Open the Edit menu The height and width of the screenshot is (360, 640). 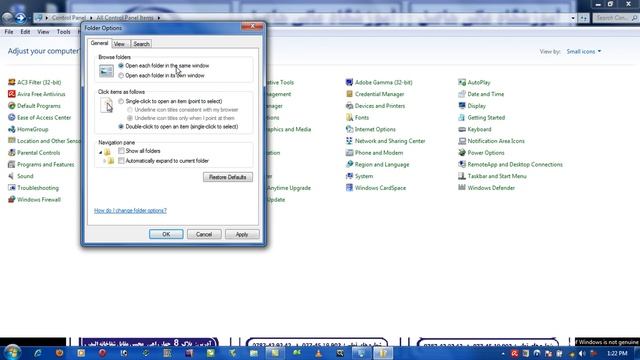[x=25, y=32]
